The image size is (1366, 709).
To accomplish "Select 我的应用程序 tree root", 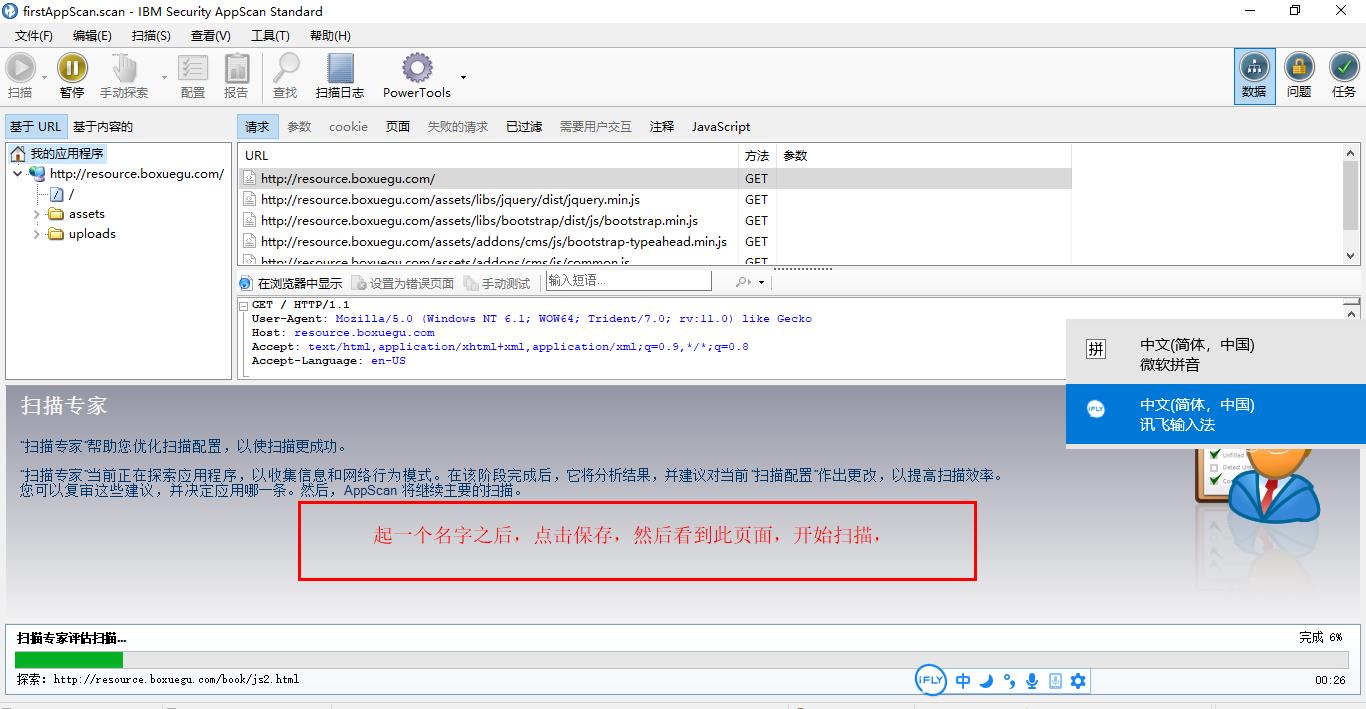I will [66, 154].
